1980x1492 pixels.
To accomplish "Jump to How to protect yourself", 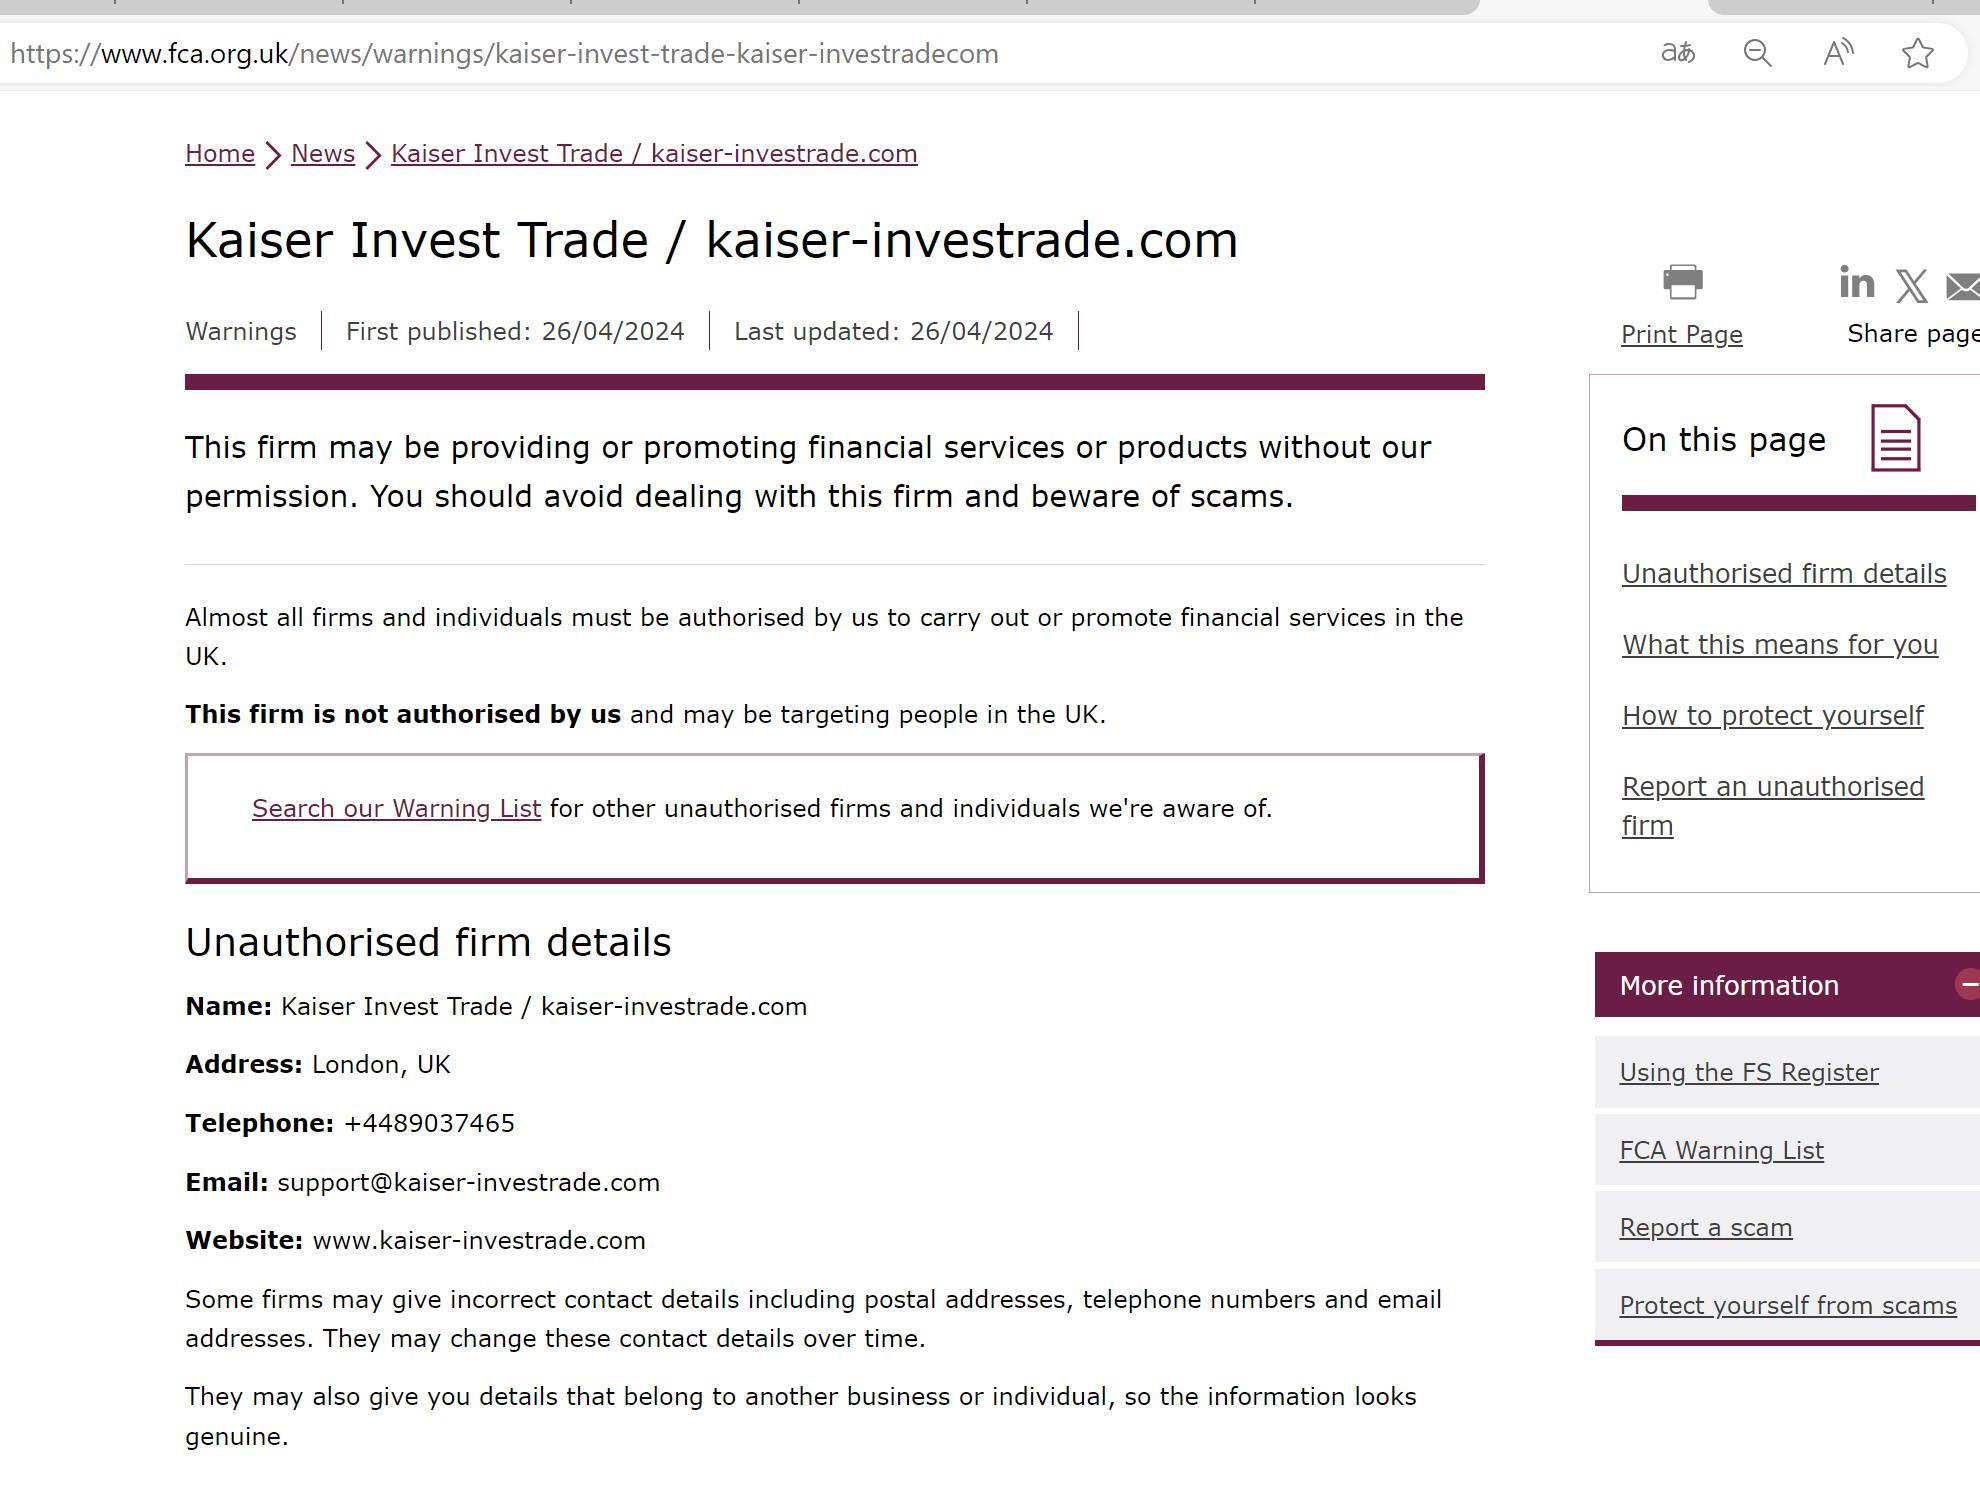I will coord(1772,716).
